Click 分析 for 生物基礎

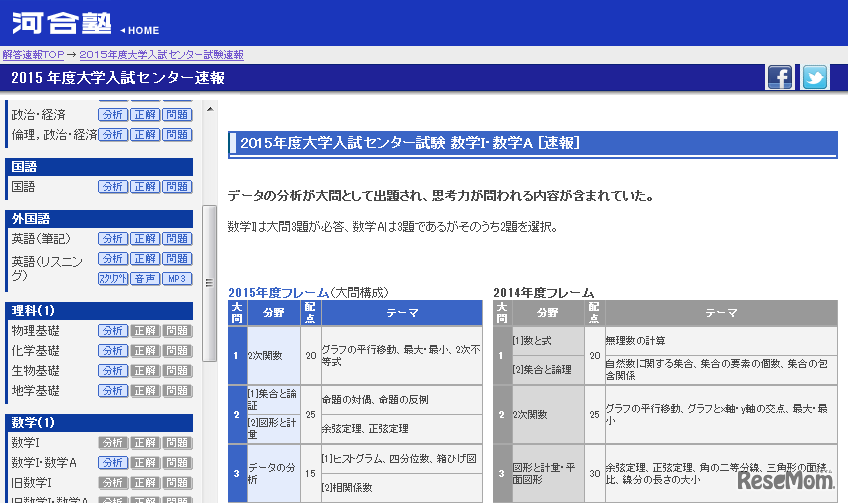(x=112, y=371)
